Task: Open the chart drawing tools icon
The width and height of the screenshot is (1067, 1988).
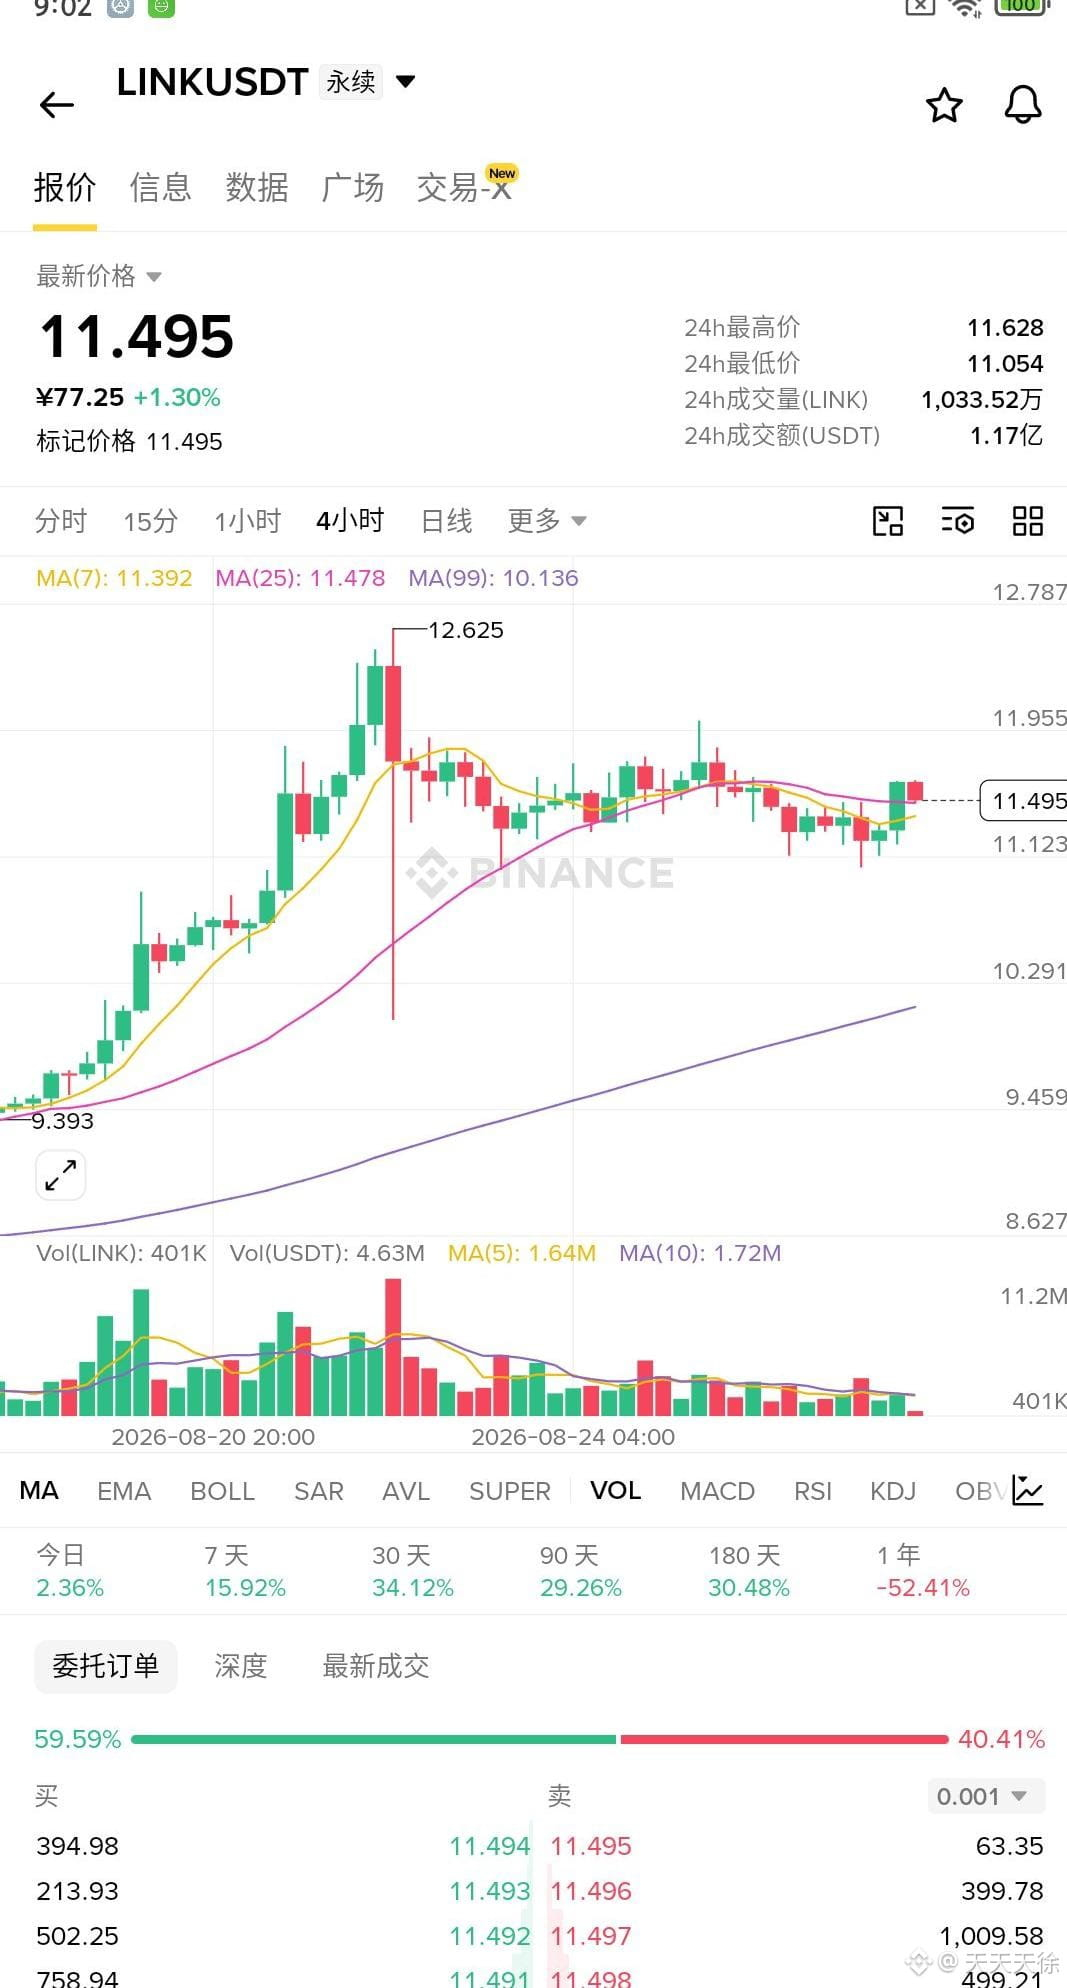Action: tap(888, 521)
